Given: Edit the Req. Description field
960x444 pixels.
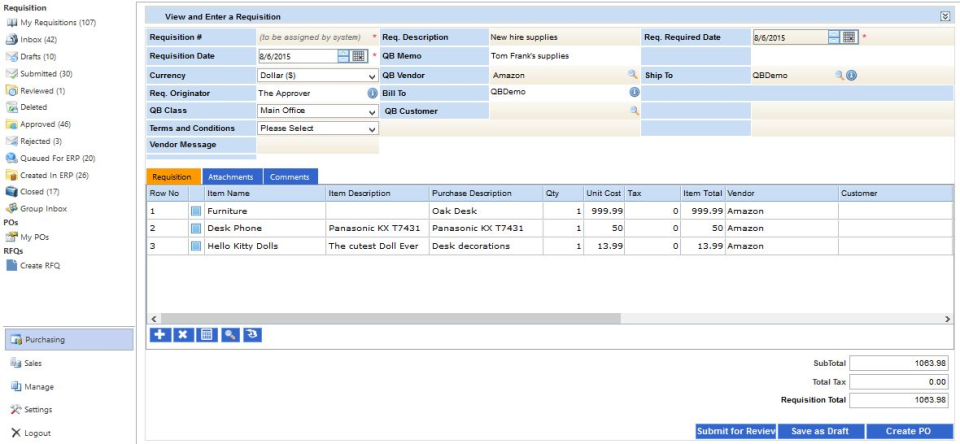Looking at the screenshot, I should [564, 37].
